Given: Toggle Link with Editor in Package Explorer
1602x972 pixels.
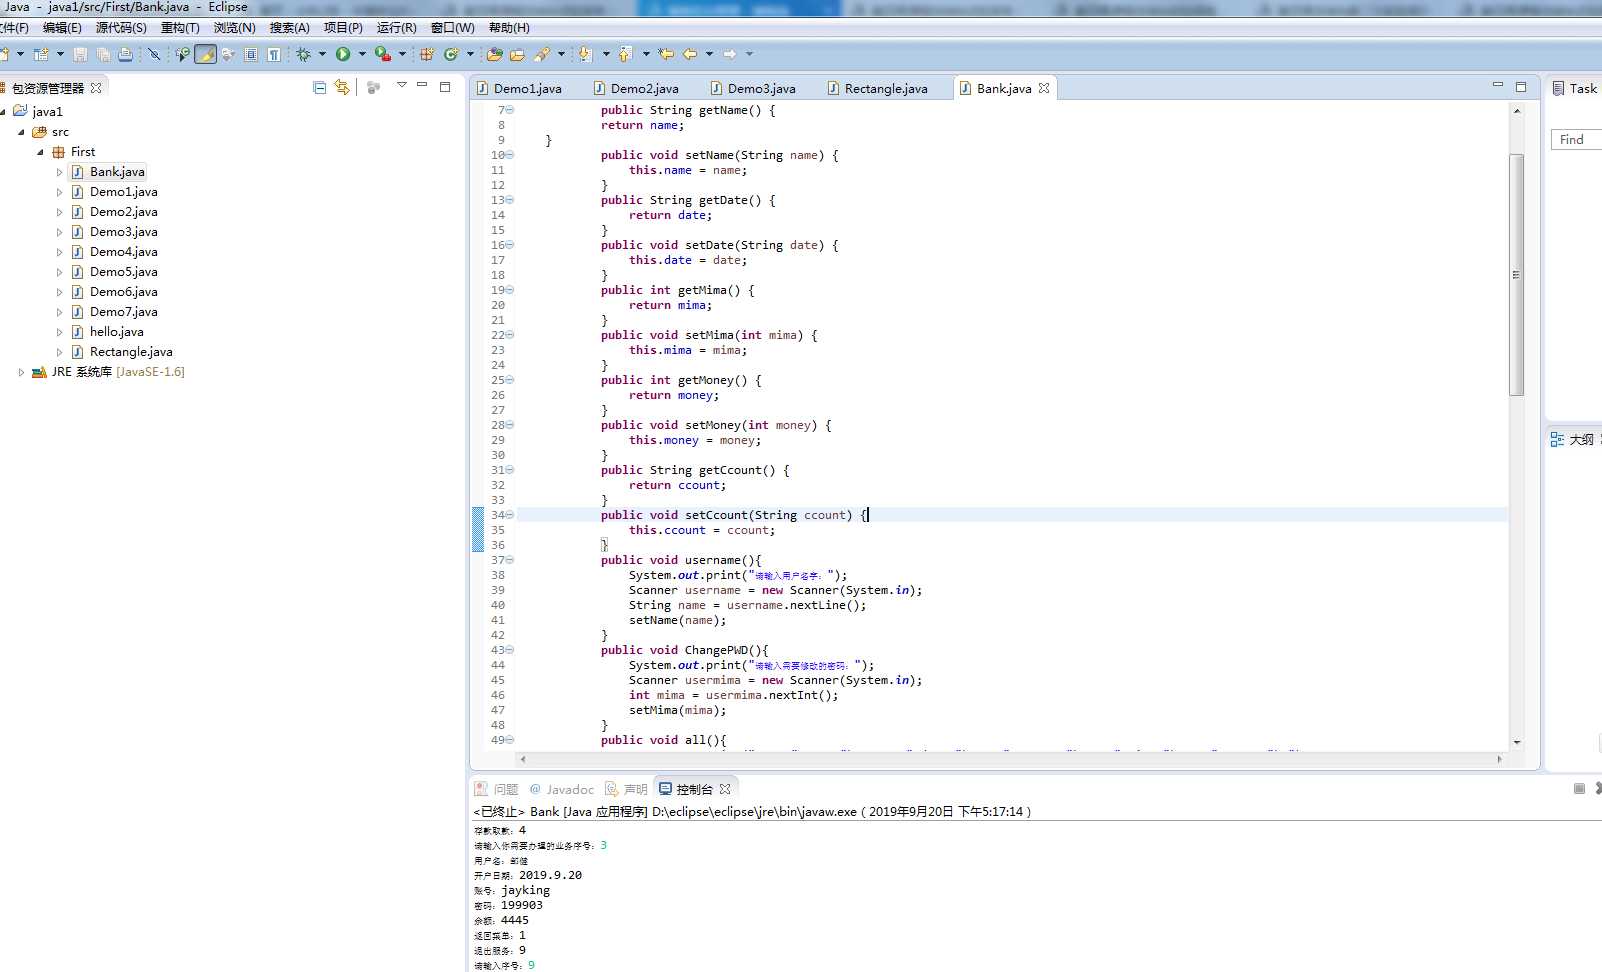Looking at the screenshot, I should (343, 88).
